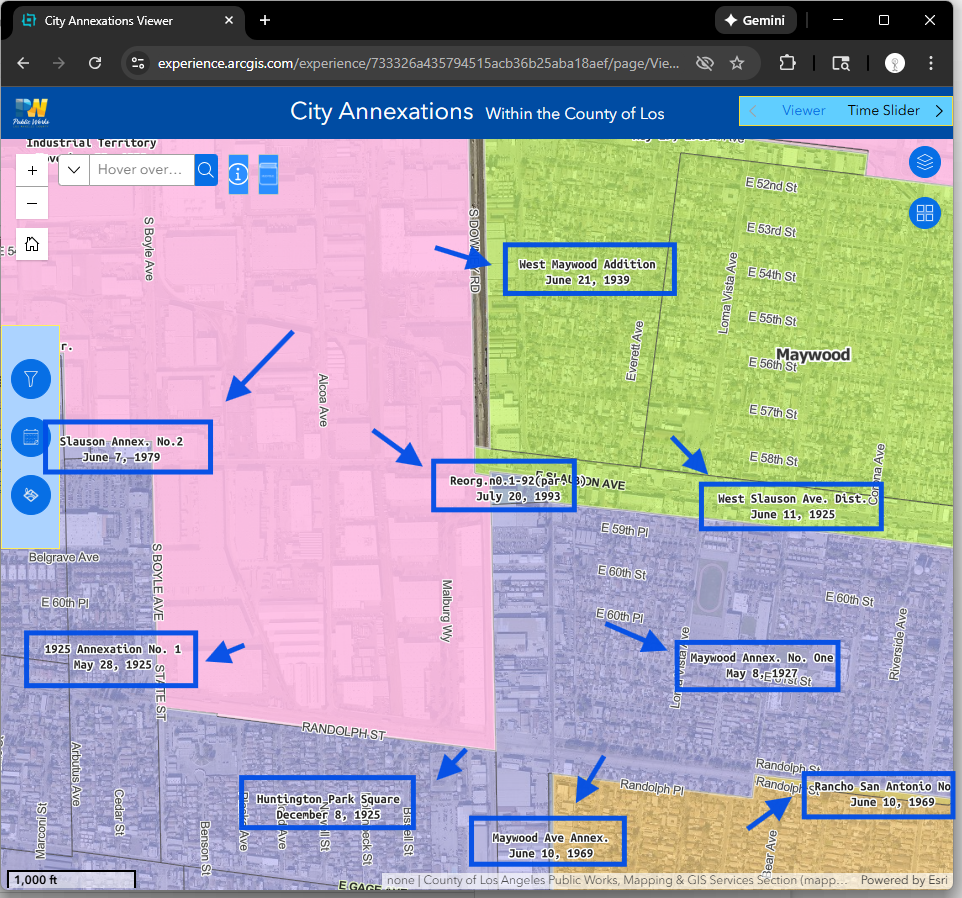Zoom out of the map
Screen dimensions: 962x898
(32, 203)
